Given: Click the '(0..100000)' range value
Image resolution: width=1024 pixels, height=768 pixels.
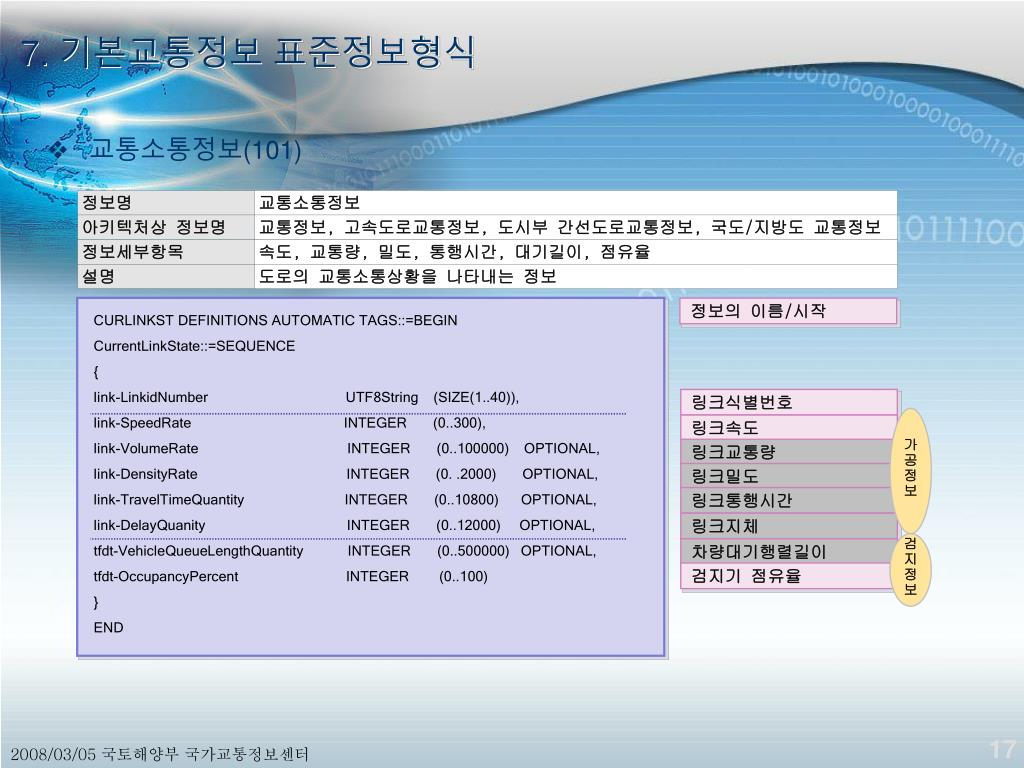Looking at the screenshot, I should pyautogui.click(x=472, y=449).
